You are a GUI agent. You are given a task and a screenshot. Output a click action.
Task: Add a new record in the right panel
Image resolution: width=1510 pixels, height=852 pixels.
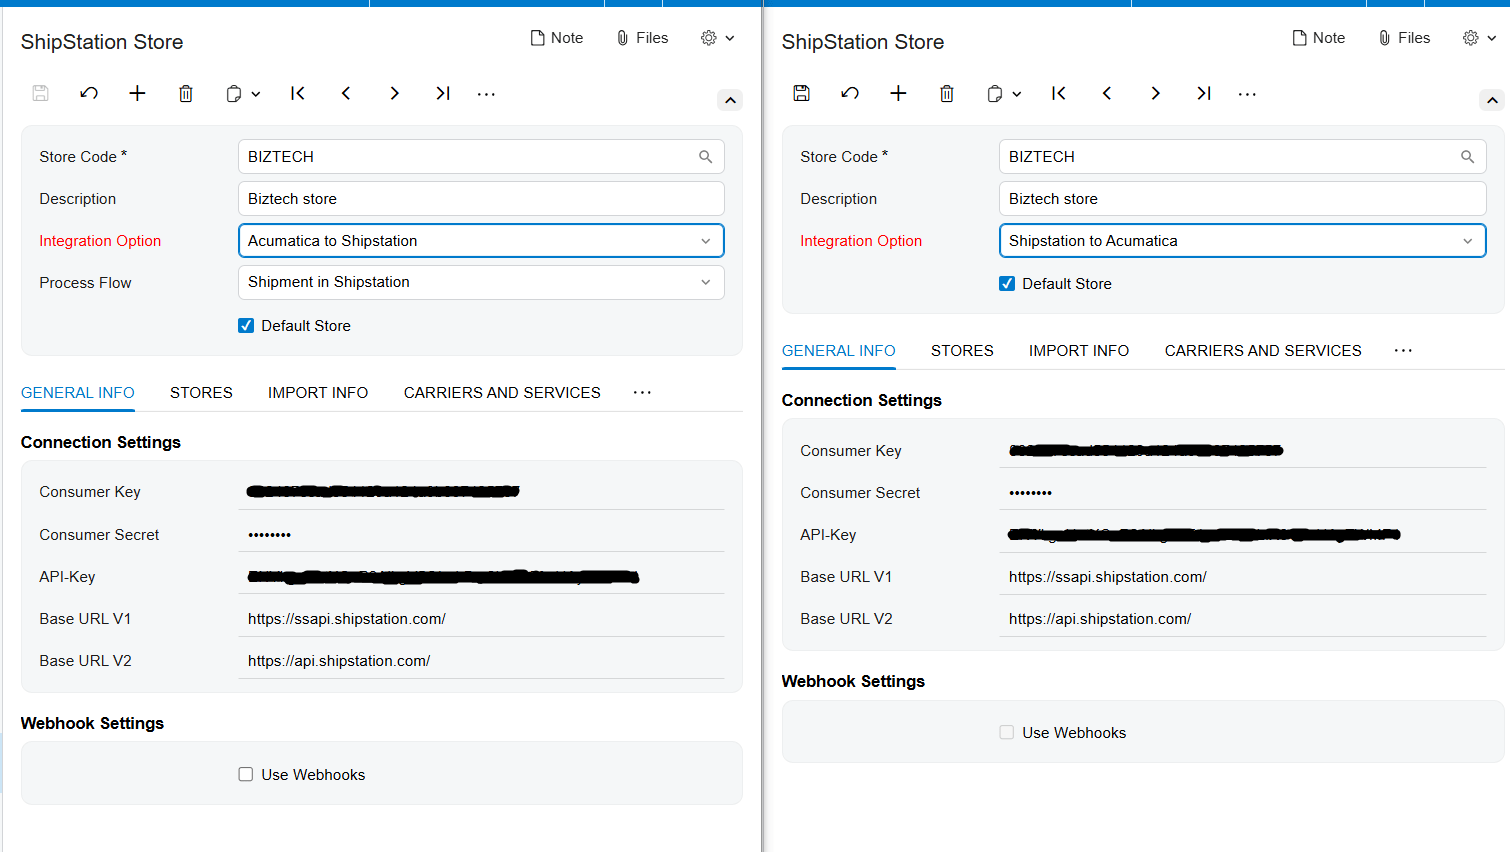click(898, 93)
